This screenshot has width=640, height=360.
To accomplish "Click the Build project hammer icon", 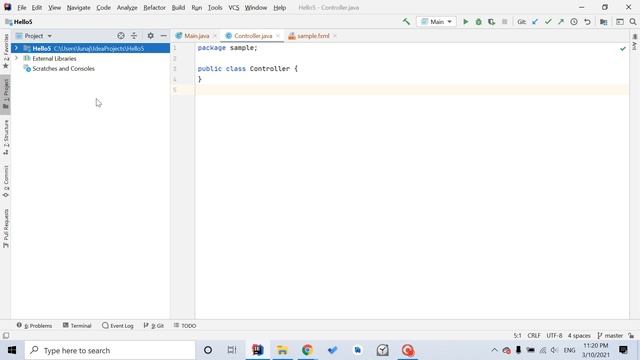I will click(x=406, y=22).
